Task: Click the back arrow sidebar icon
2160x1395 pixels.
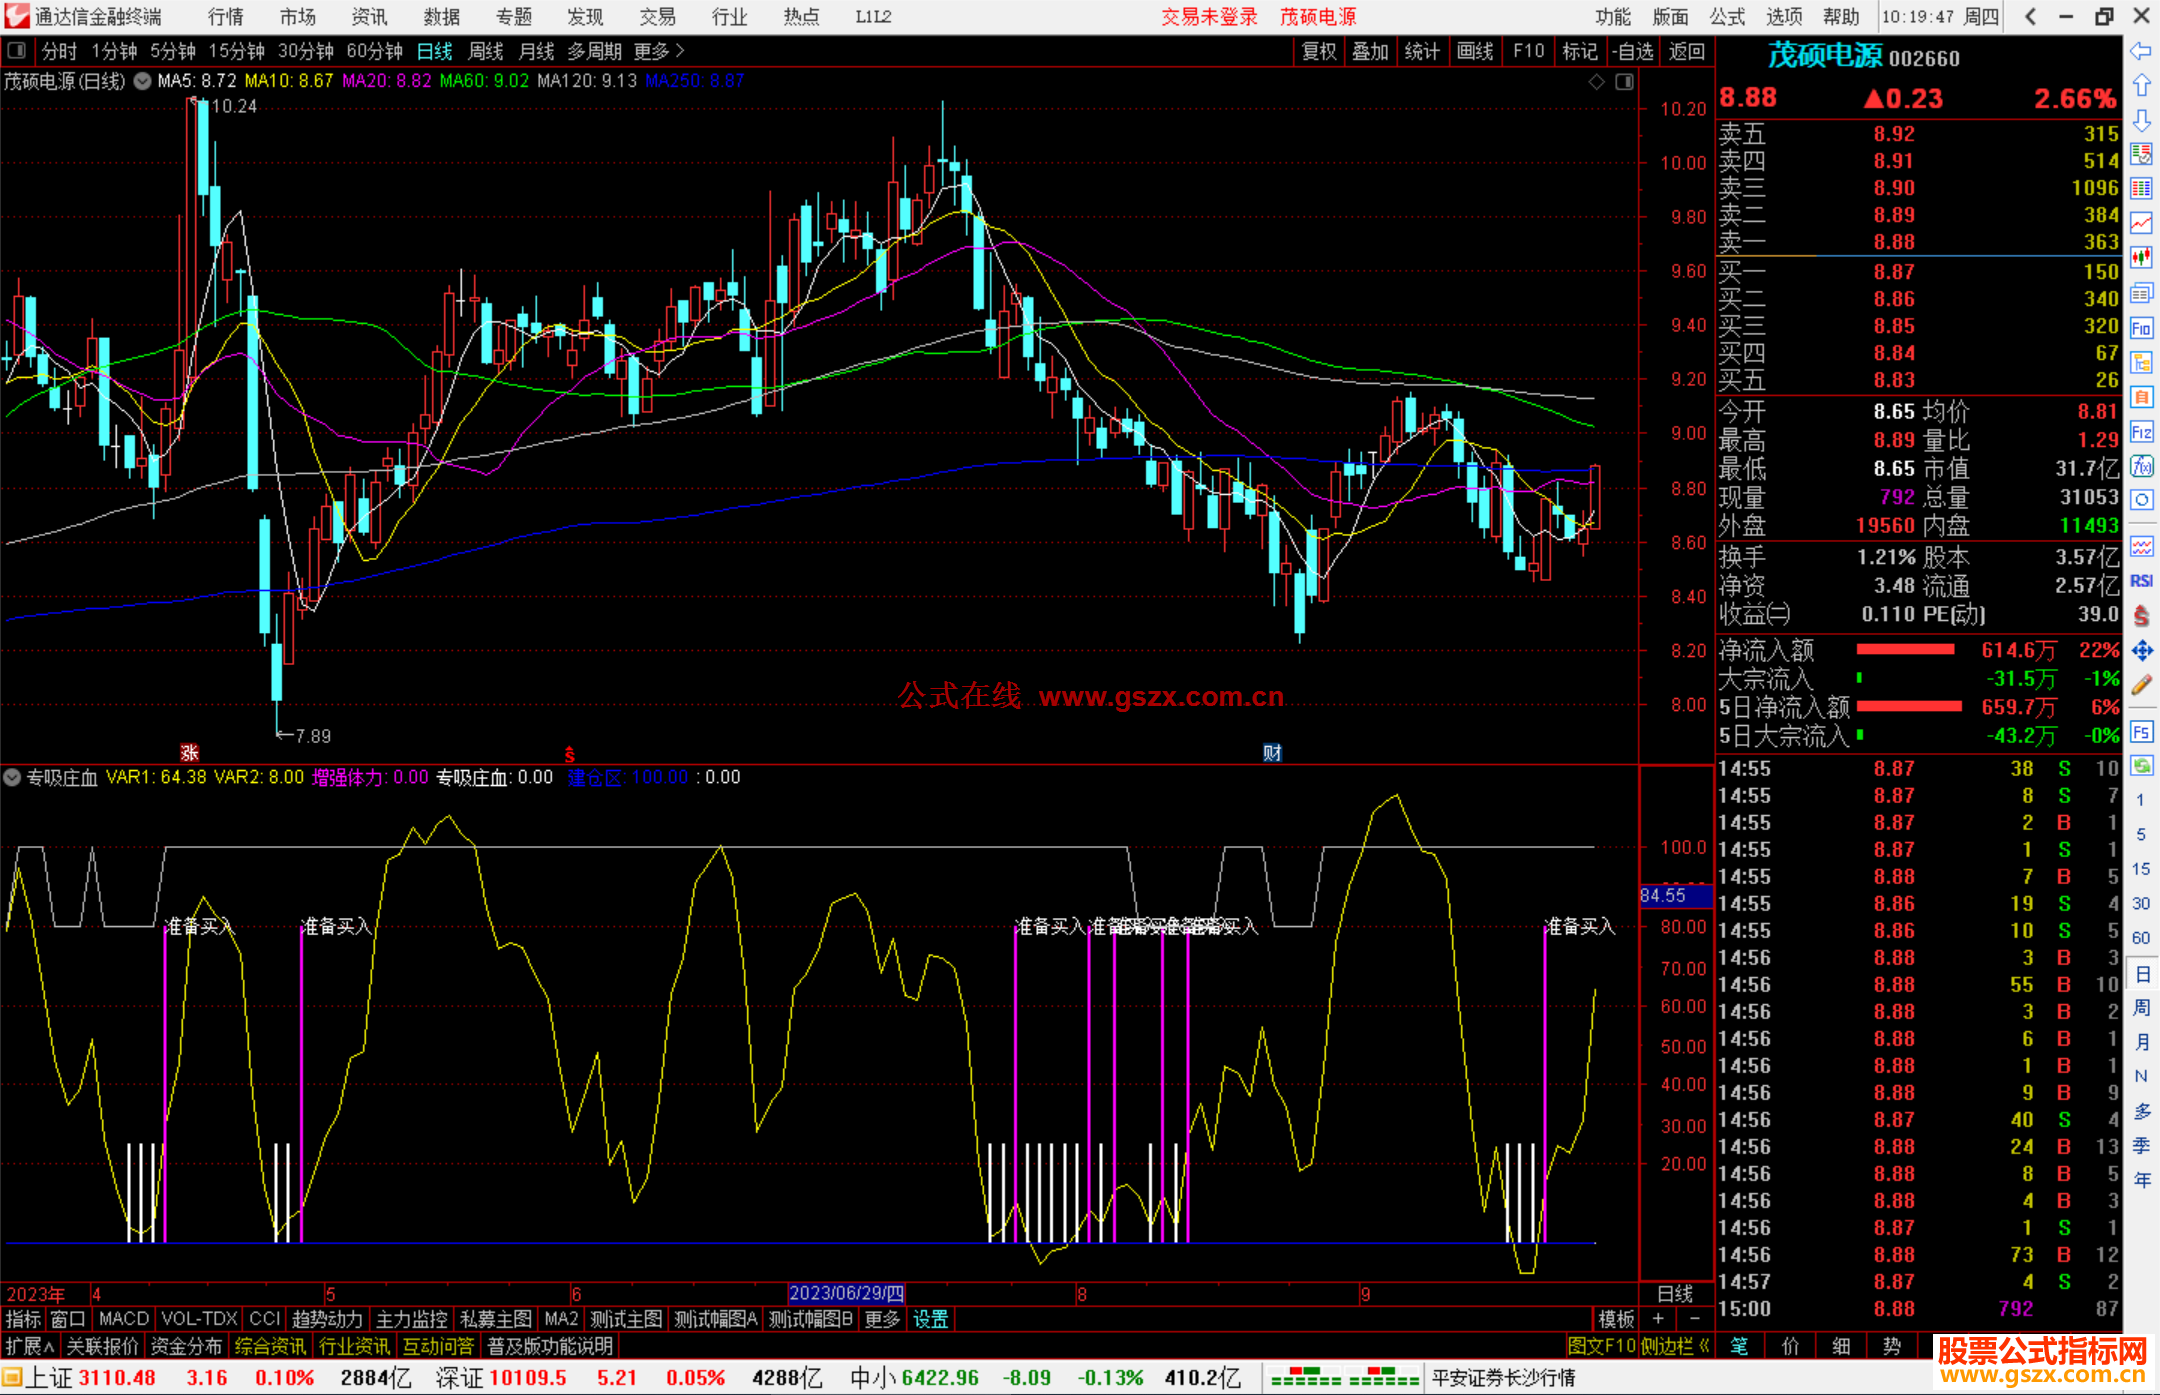Action: (x=2141, y=51)
